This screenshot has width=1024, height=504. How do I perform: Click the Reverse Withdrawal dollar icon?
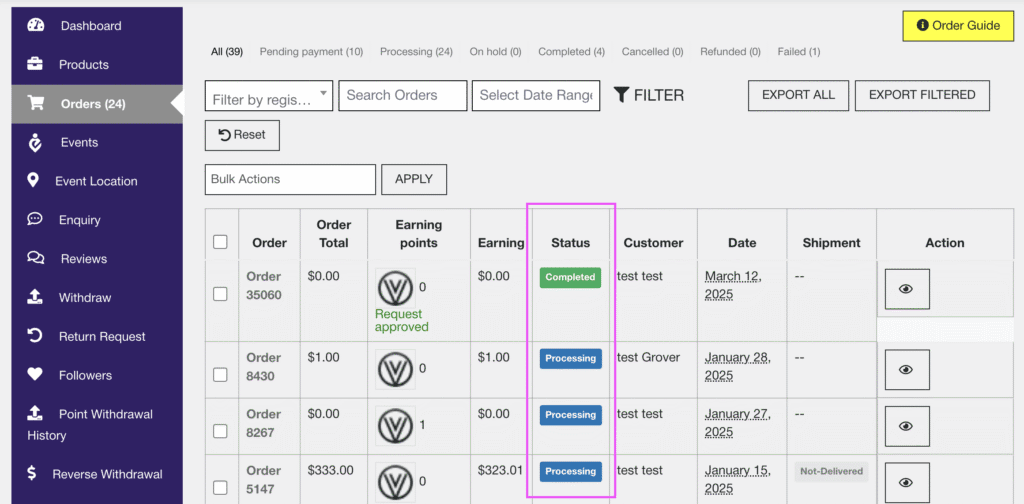pos(33,473)
